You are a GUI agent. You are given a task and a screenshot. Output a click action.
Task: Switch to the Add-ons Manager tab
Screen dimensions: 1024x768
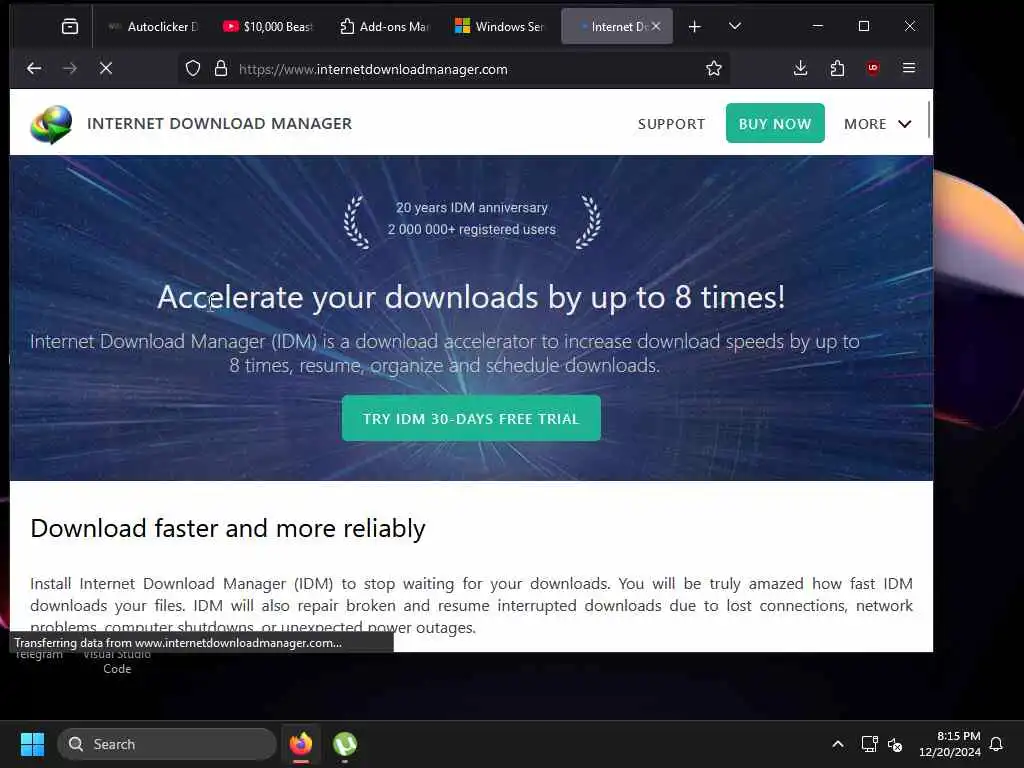(x=384, y=26)
